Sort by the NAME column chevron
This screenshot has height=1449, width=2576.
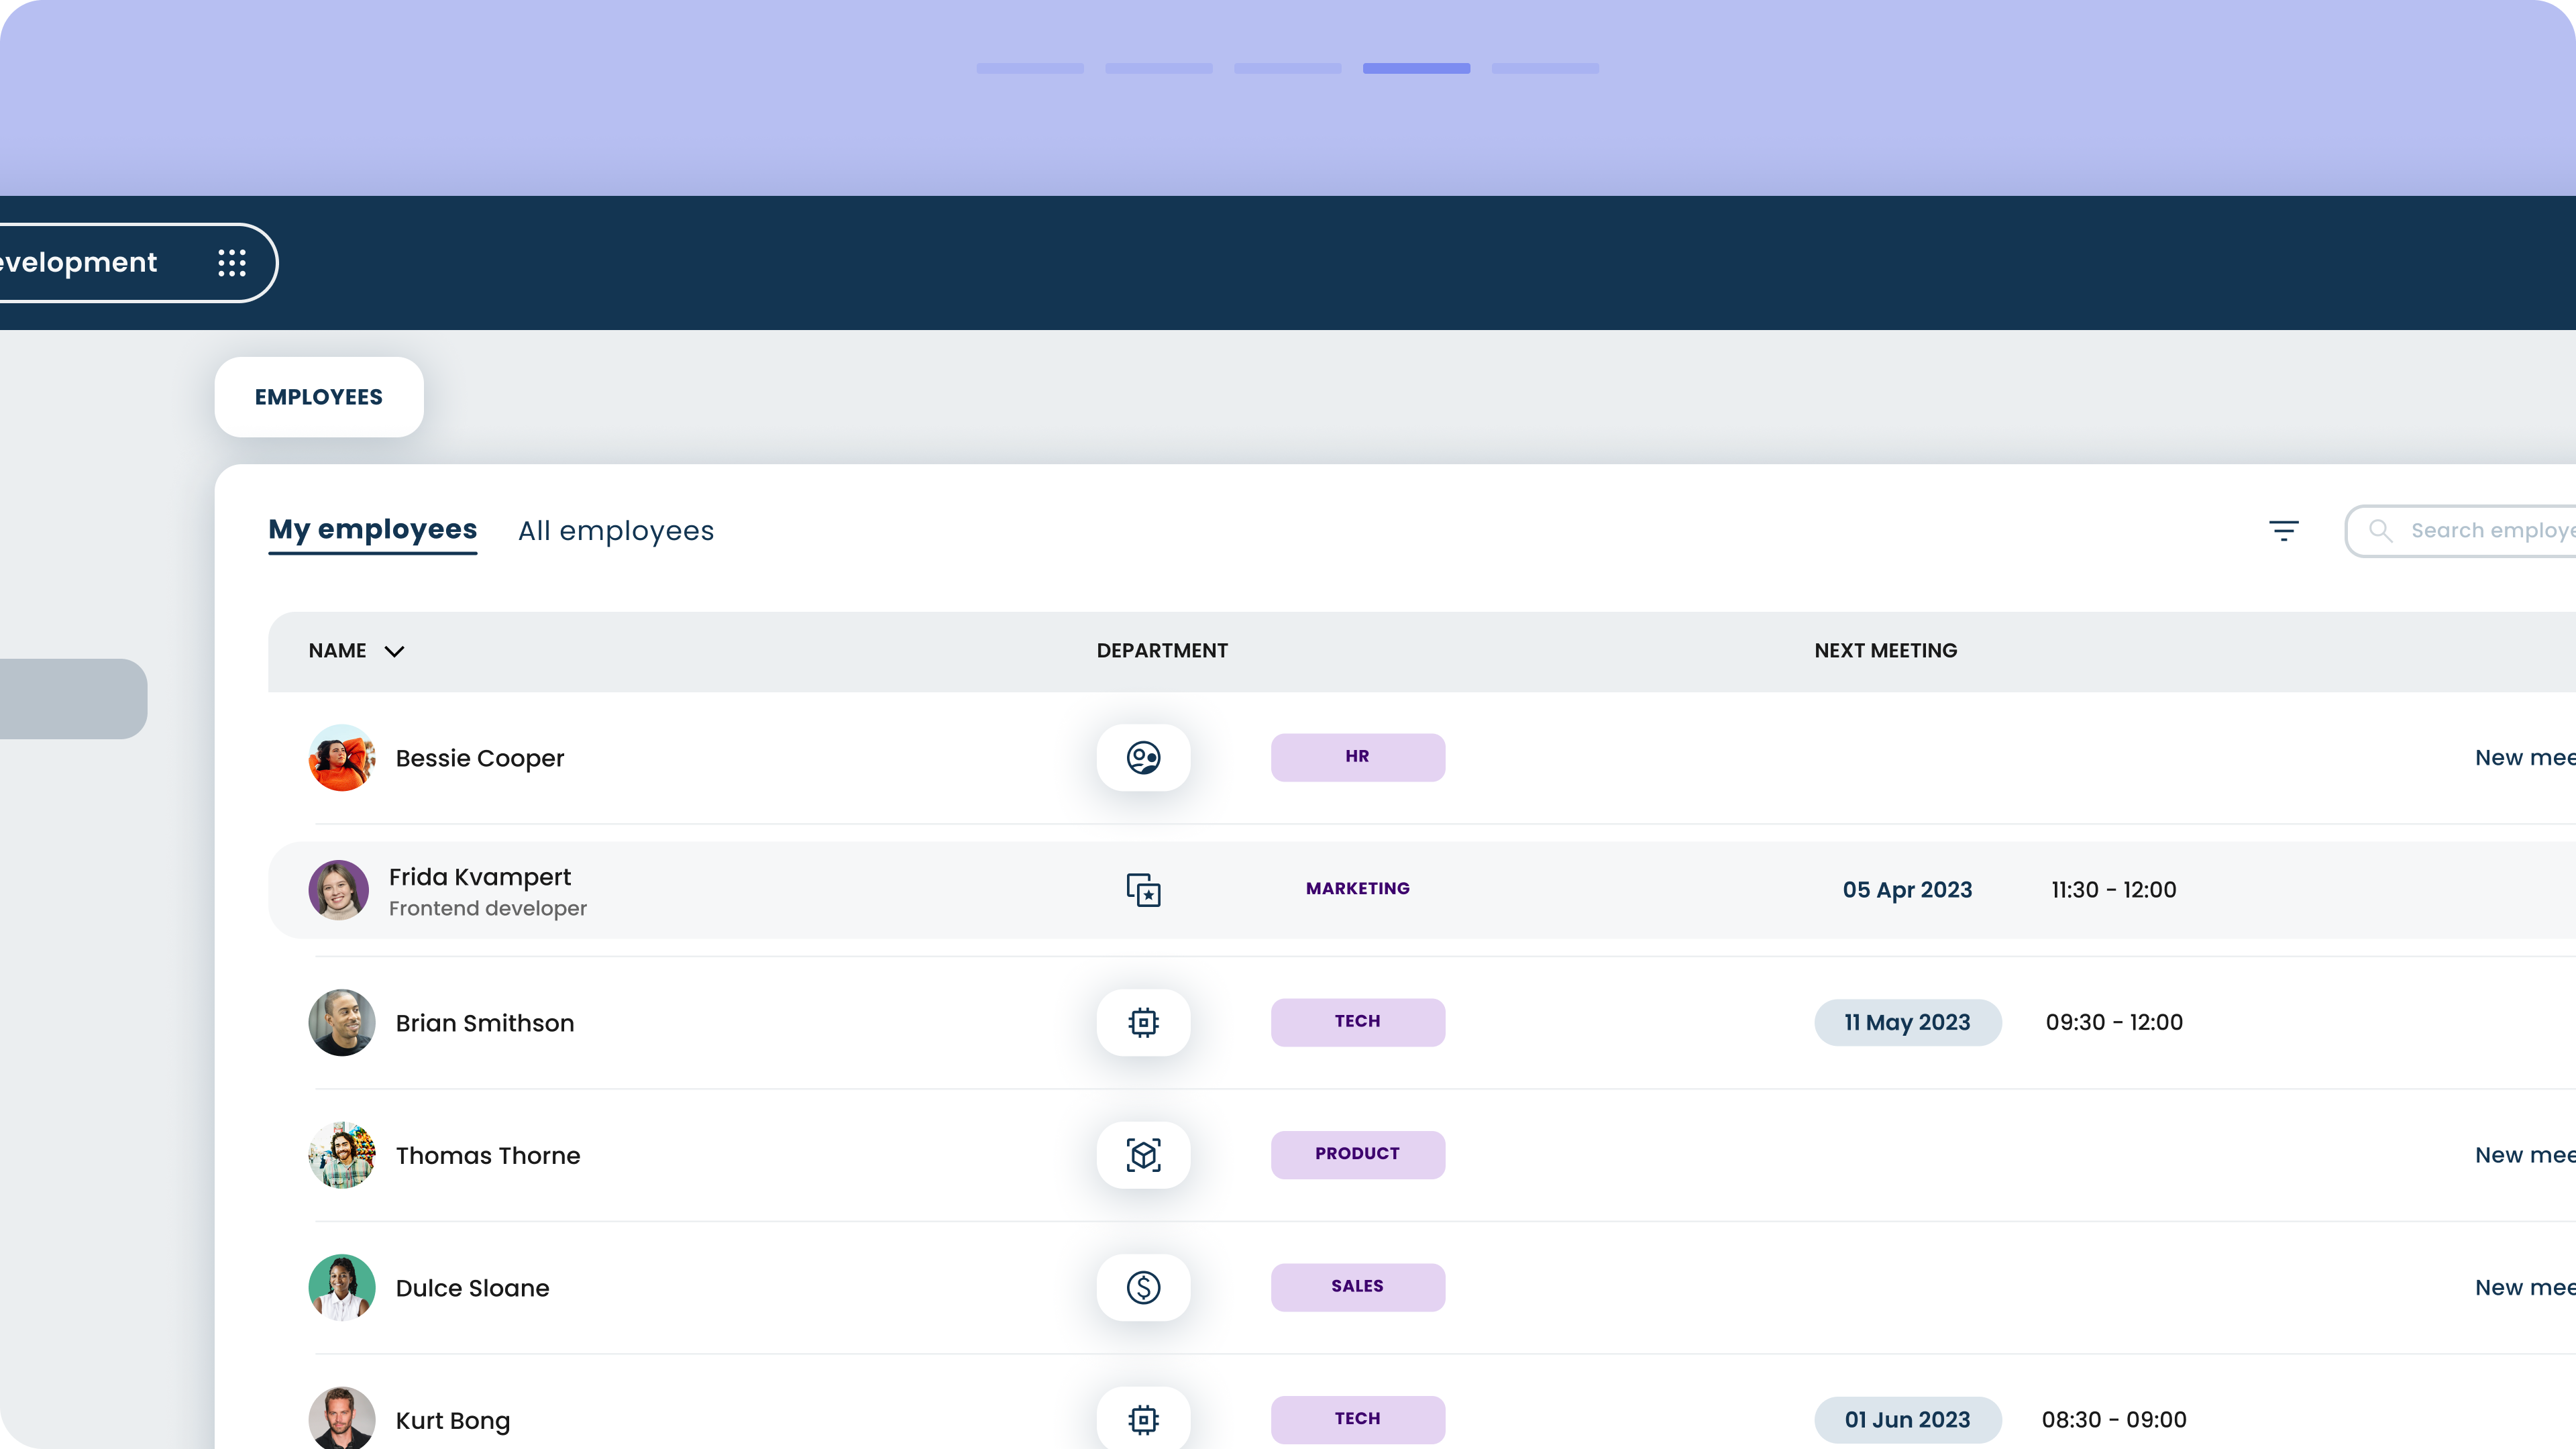pyautogui.click(x=394, y=651)
